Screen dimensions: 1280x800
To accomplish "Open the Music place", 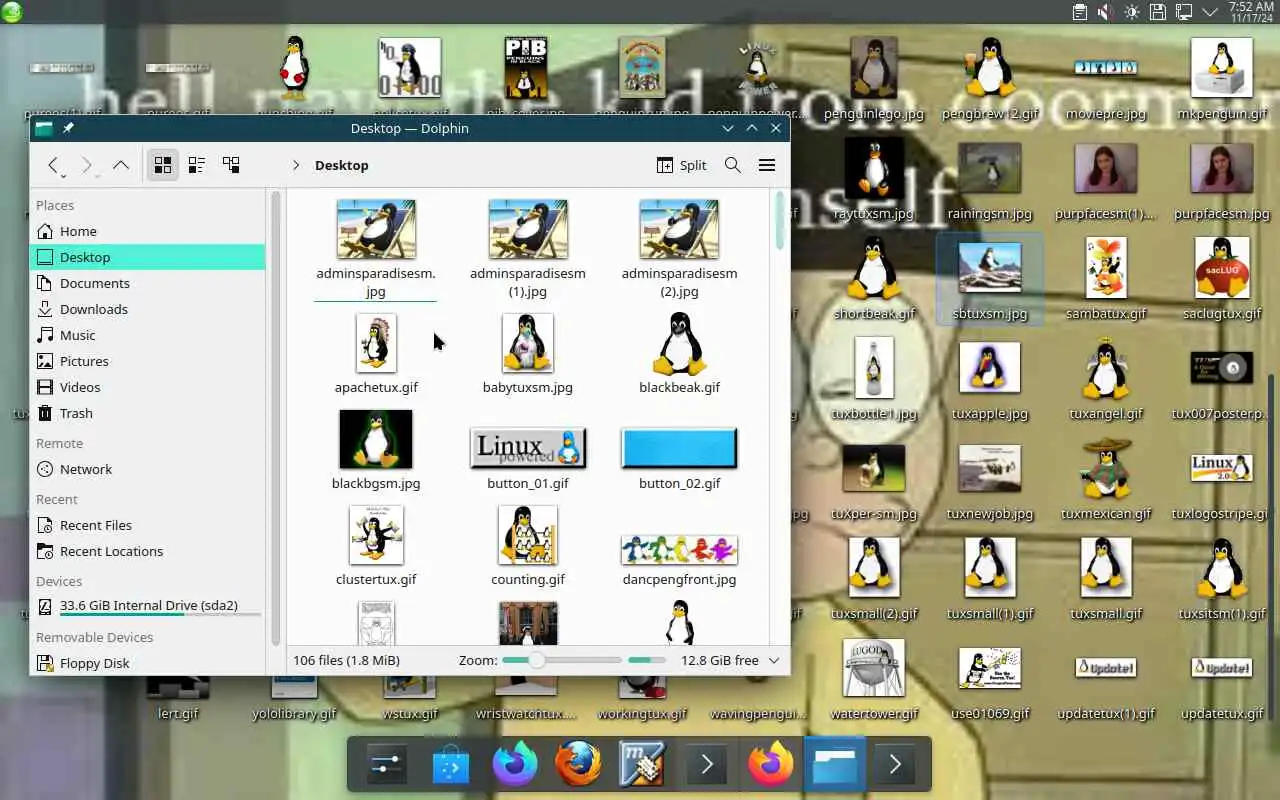I will pos(148,335).
